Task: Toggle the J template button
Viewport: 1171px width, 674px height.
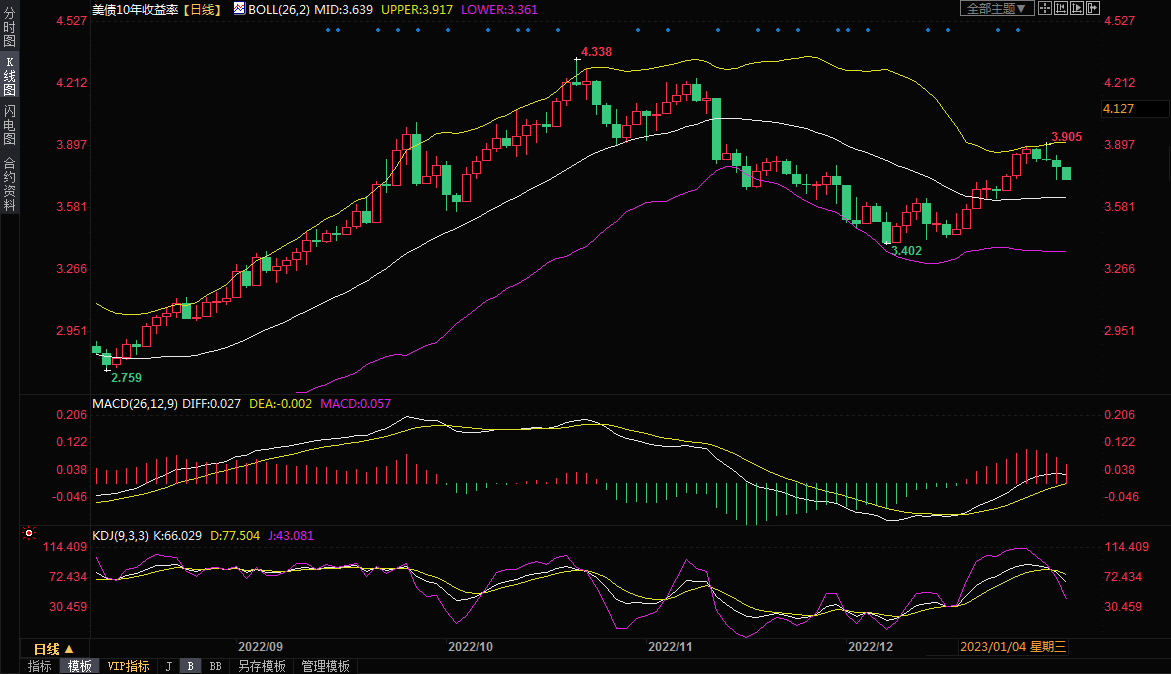Action: (168, 666)
